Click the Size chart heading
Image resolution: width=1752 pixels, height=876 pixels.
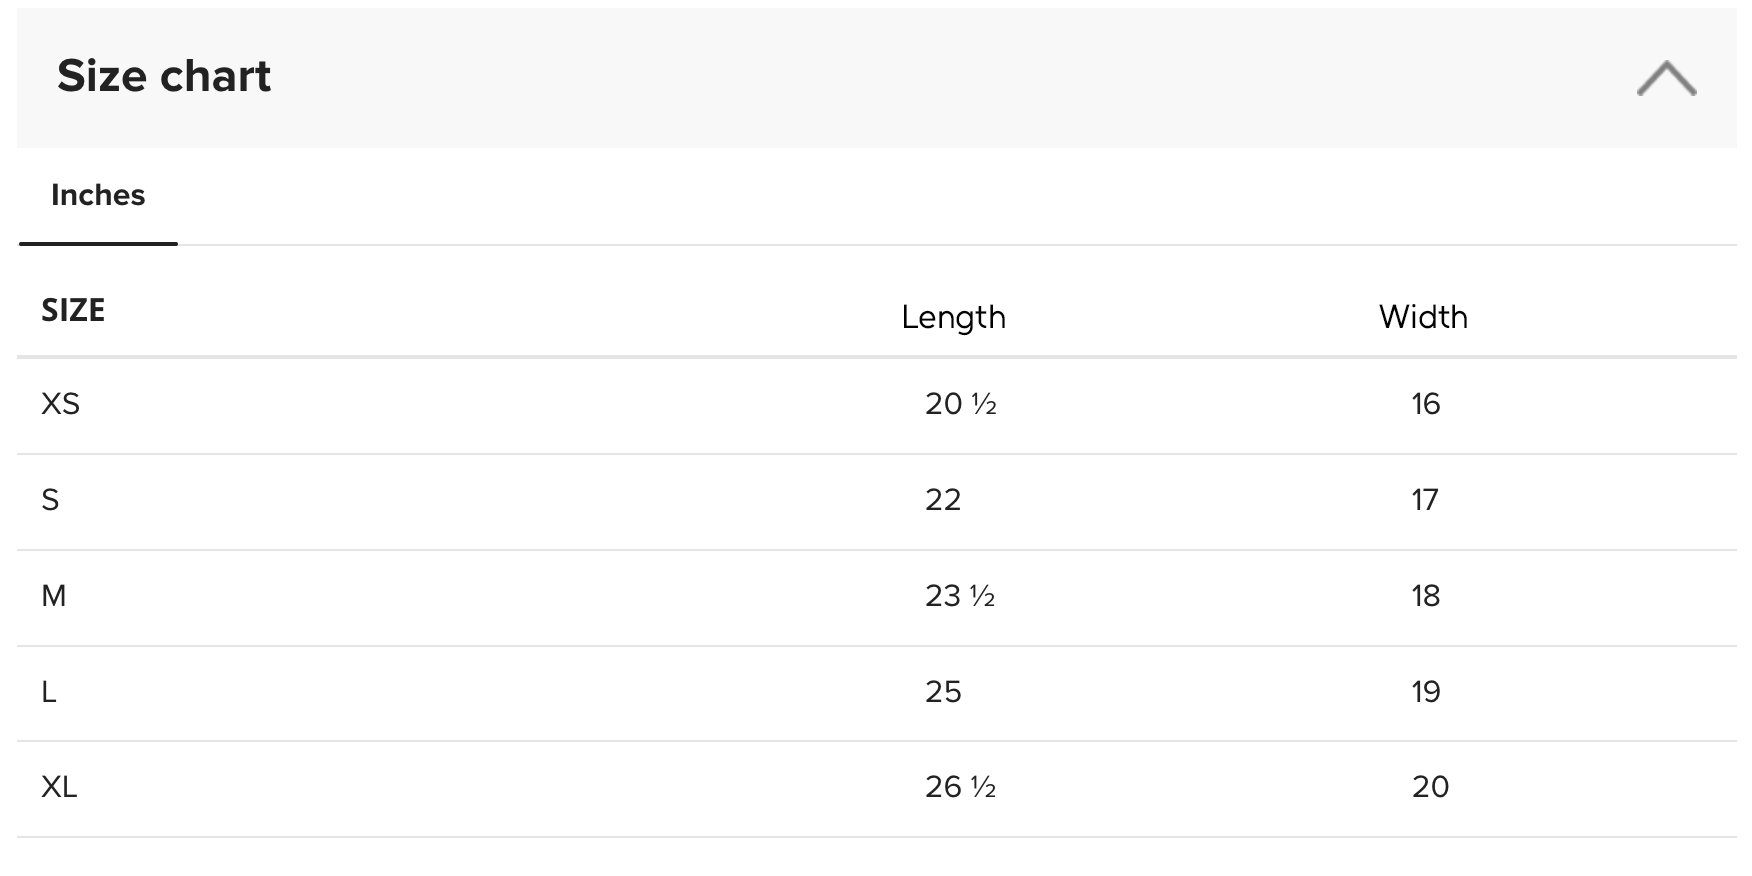point(164,76)
